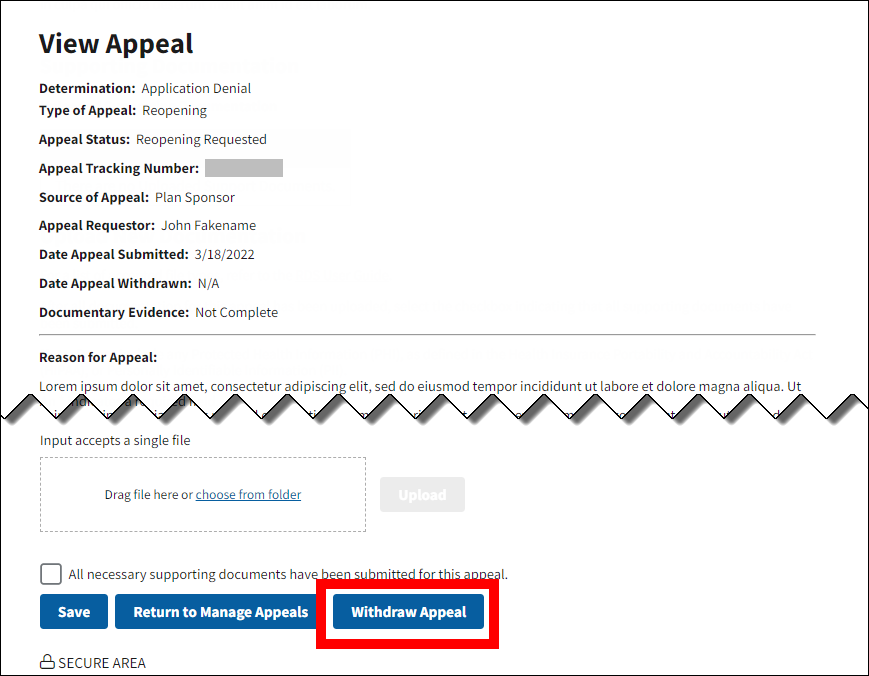Click the Plan Sponsor source value

pos(195,197)
